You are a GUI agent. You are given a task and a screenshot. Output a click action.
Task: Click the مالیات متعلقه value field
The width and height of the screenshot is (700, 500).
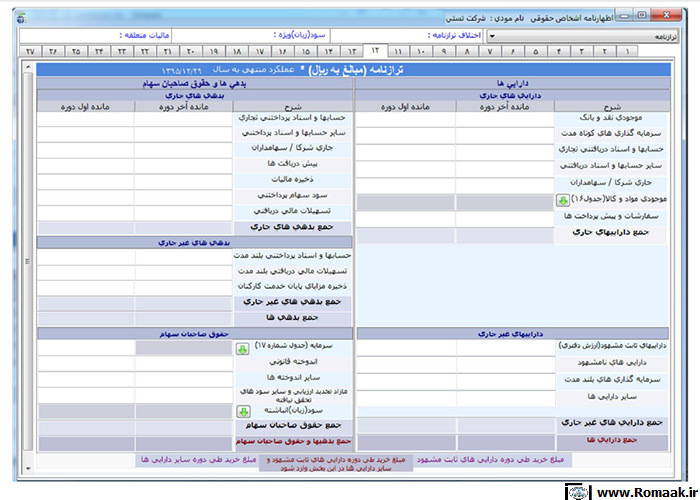[68, 36]
